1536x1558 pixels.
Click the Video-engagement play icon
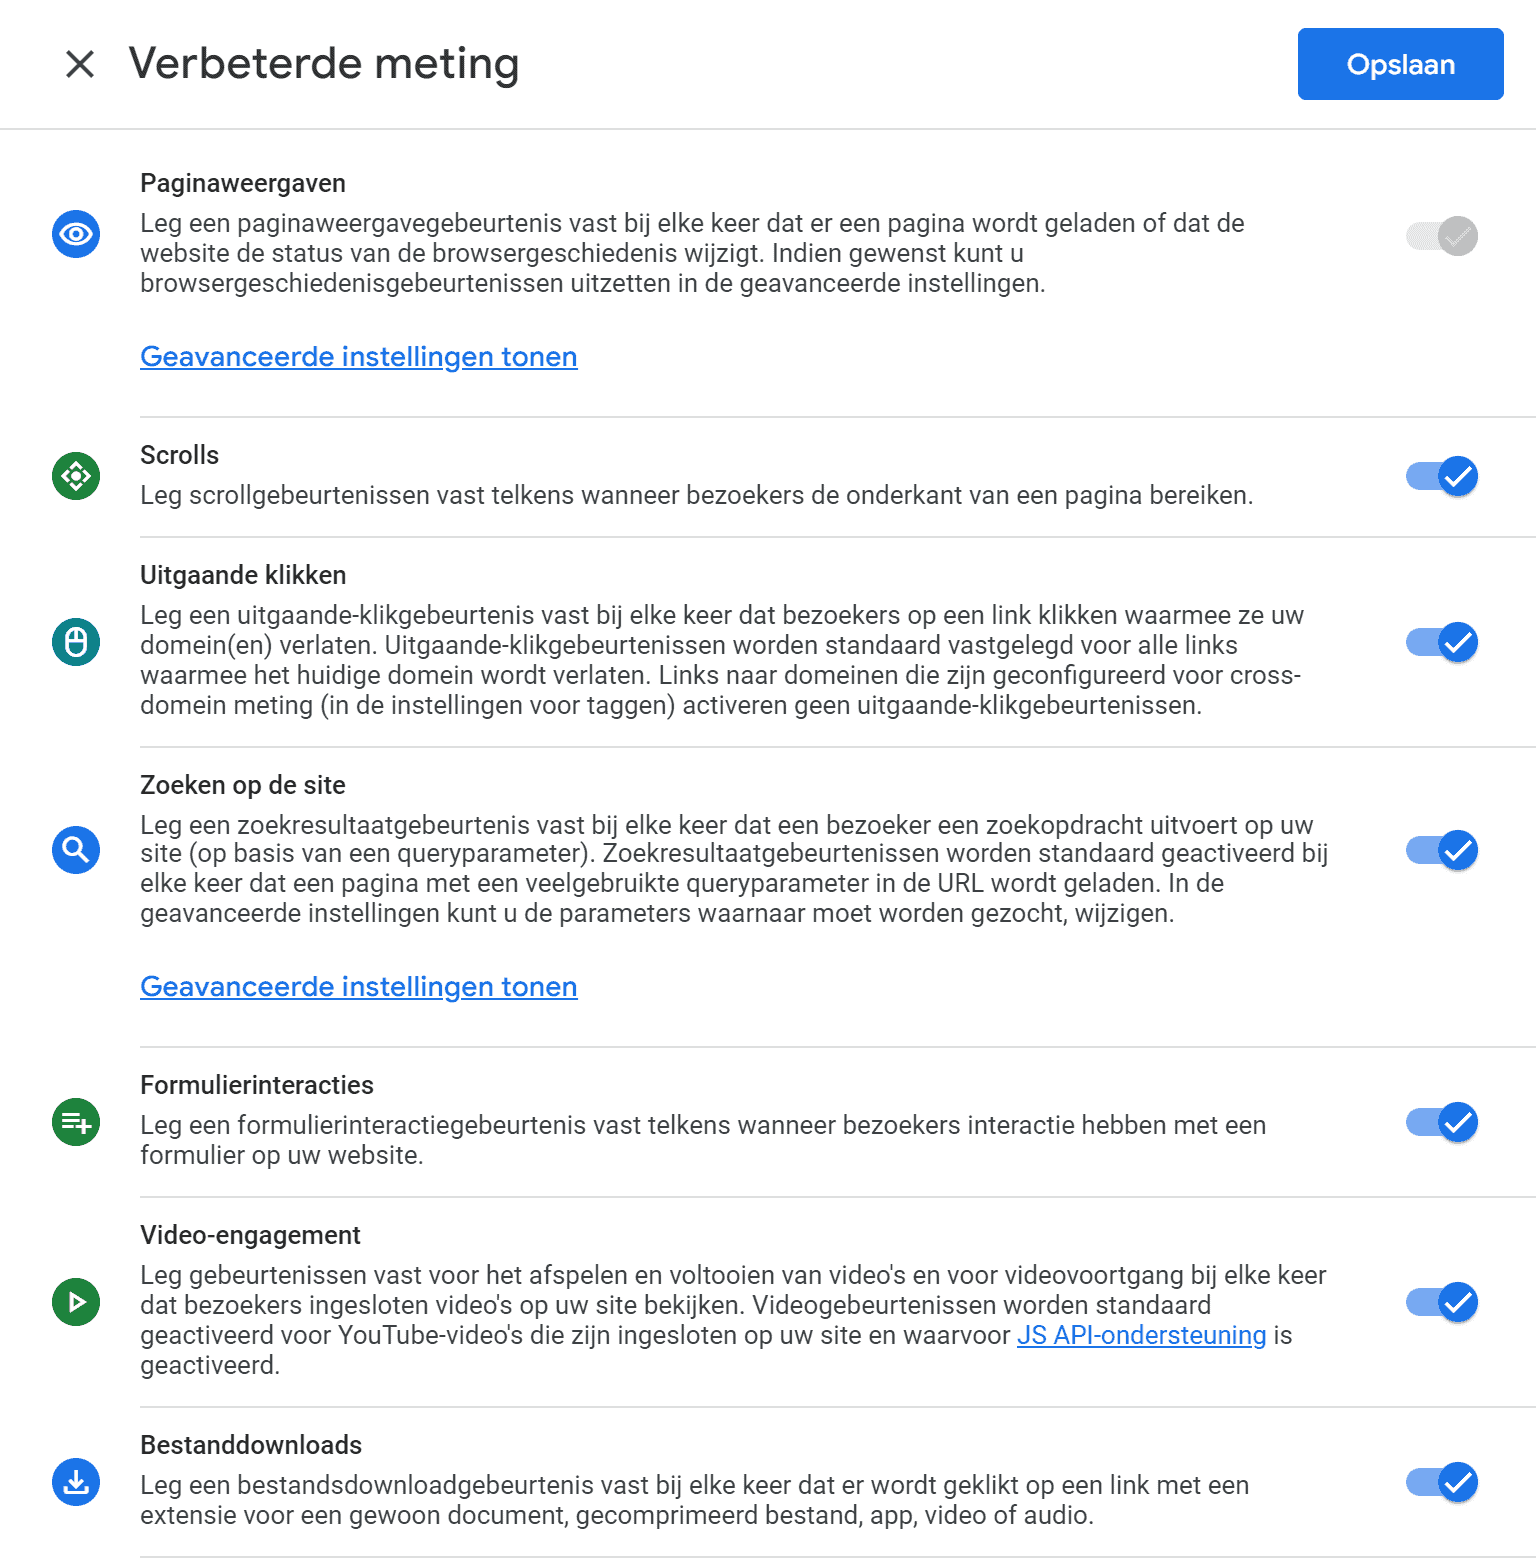coord(75,1302)
